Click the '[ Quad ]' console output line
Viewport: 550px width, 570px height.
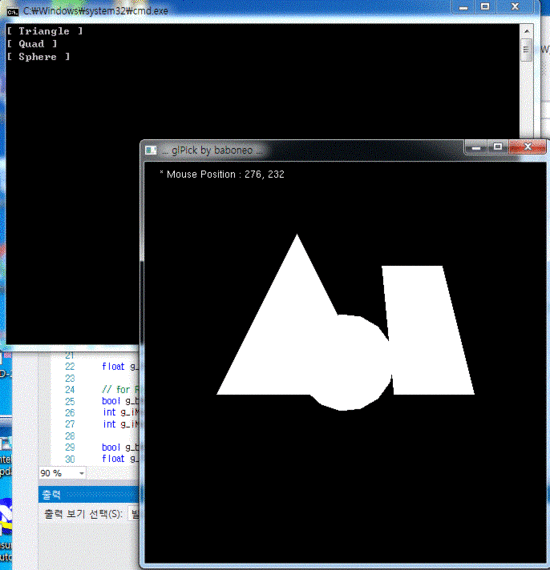[x=32, y=44]
